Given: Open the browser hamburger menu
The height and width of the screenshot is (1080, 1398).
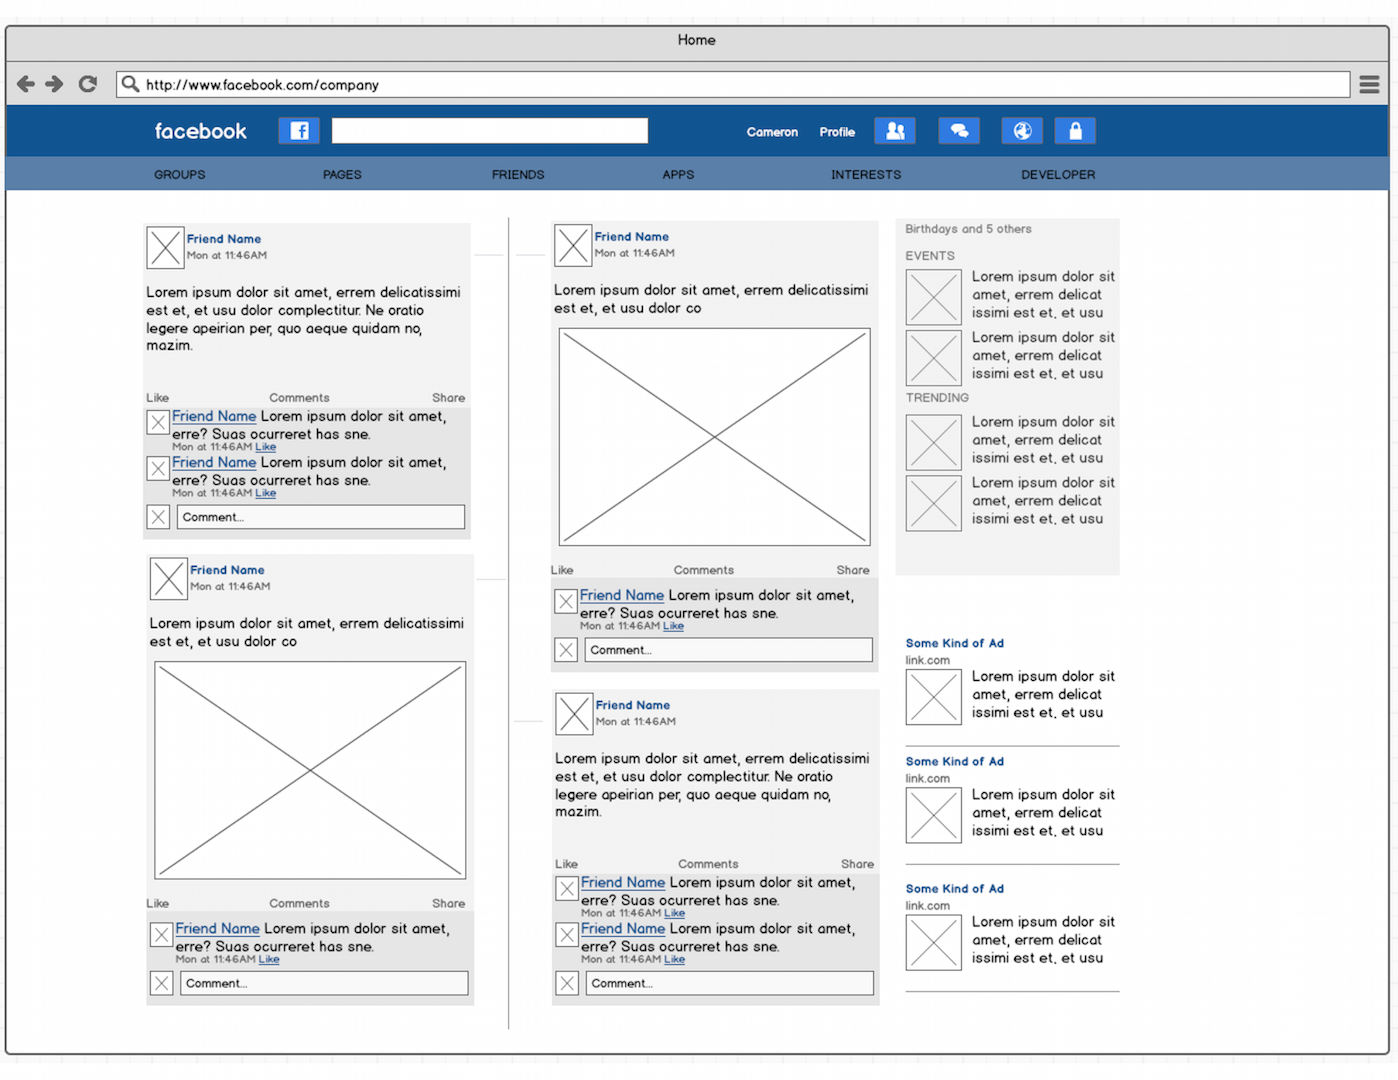Looking at the screenshot, I should point(1369,85).
